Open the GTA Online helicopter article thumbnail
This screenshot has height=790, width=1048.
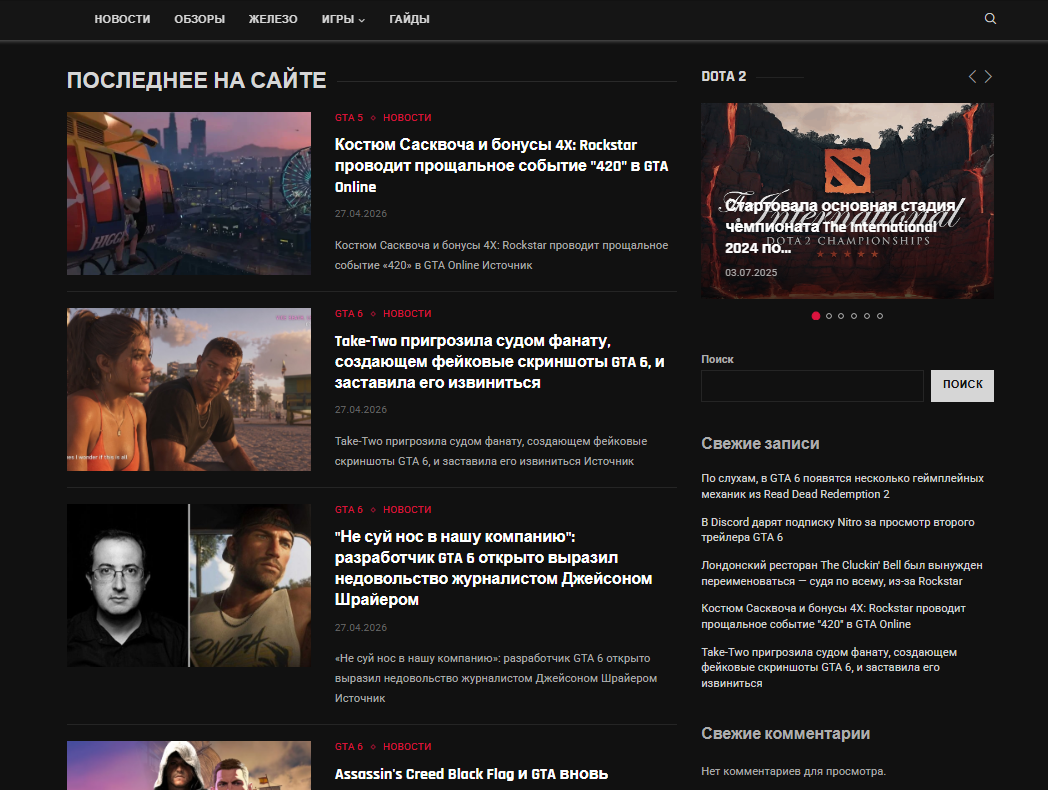(188, 193)
